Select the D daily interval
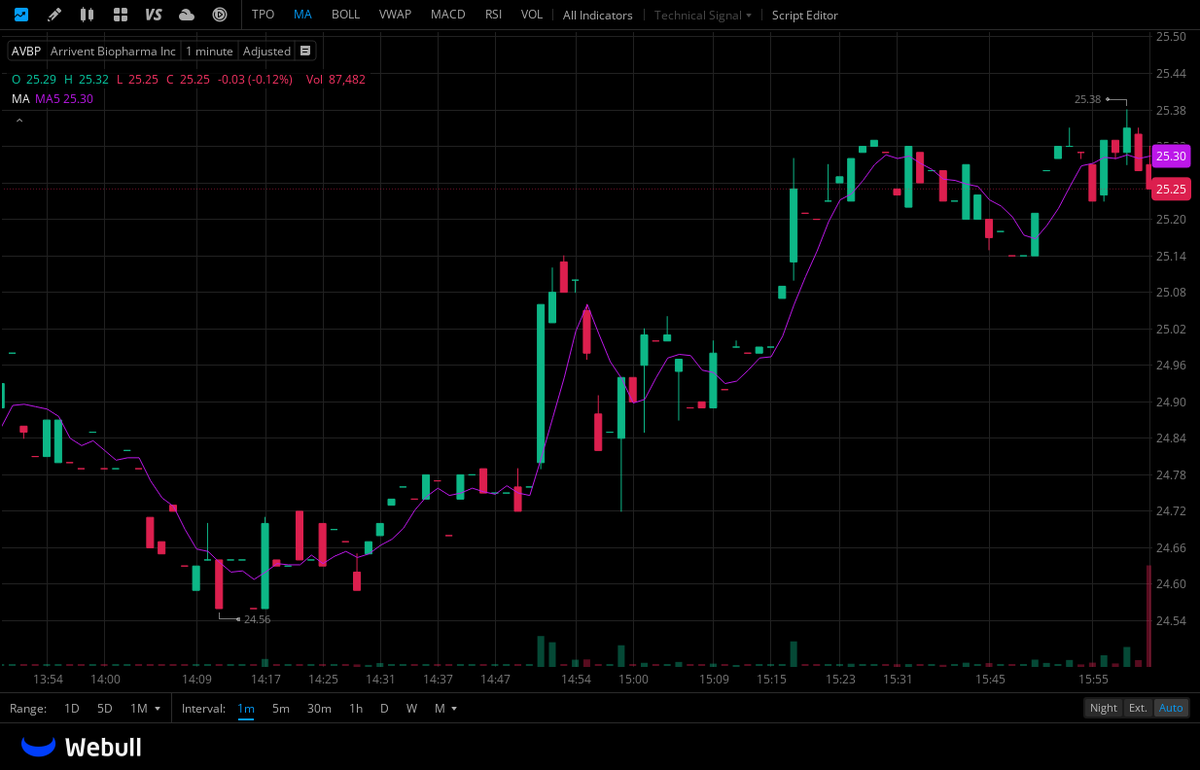This screenshot has height=770, width=1200. tap(384, 708)
